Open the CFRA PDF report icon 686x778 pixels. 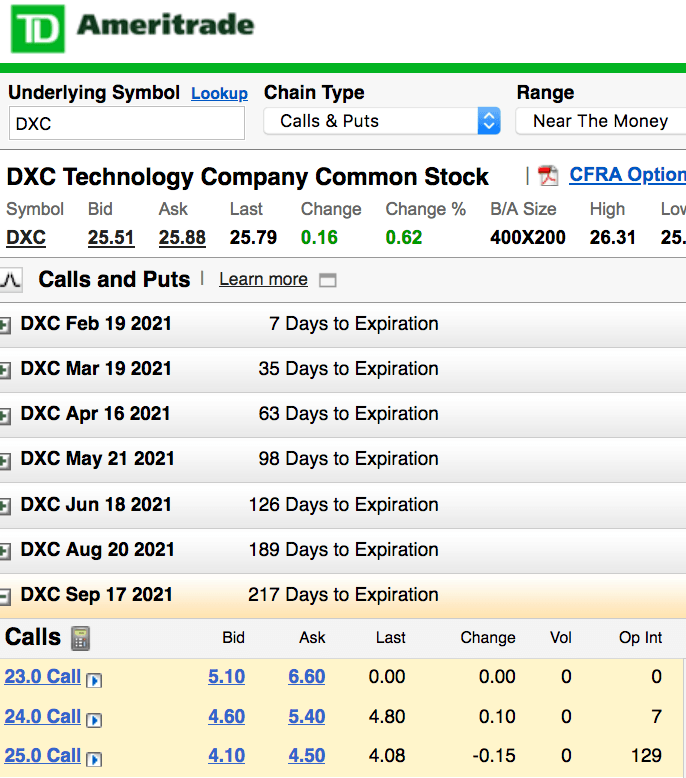tap(548, 176)
